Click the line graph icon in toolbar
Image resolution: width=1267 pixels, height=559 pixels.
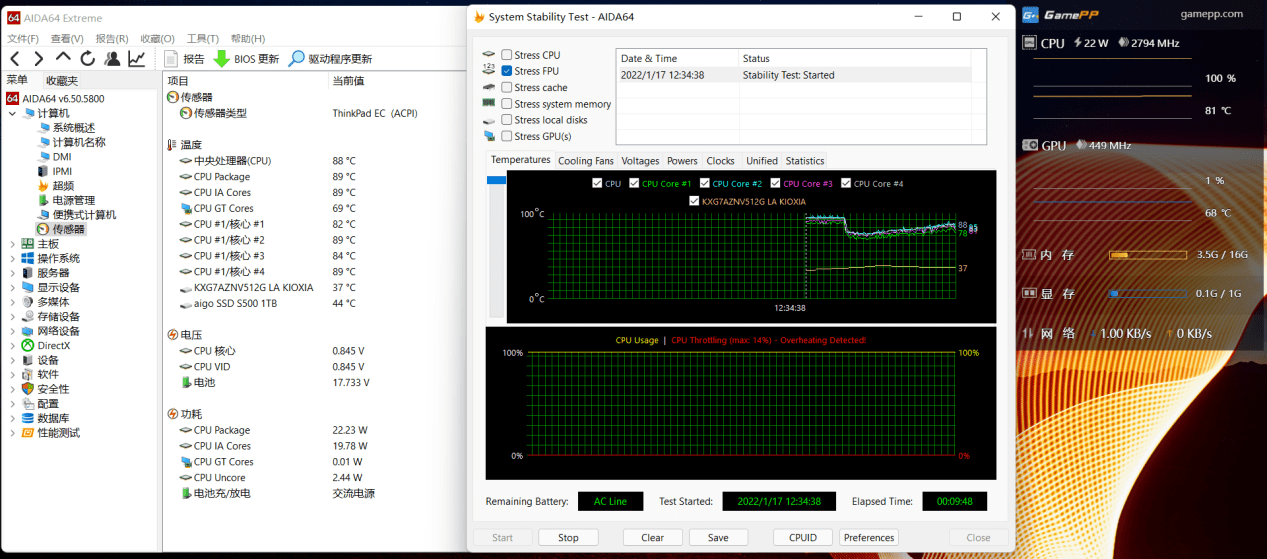(x=137, y=59)
